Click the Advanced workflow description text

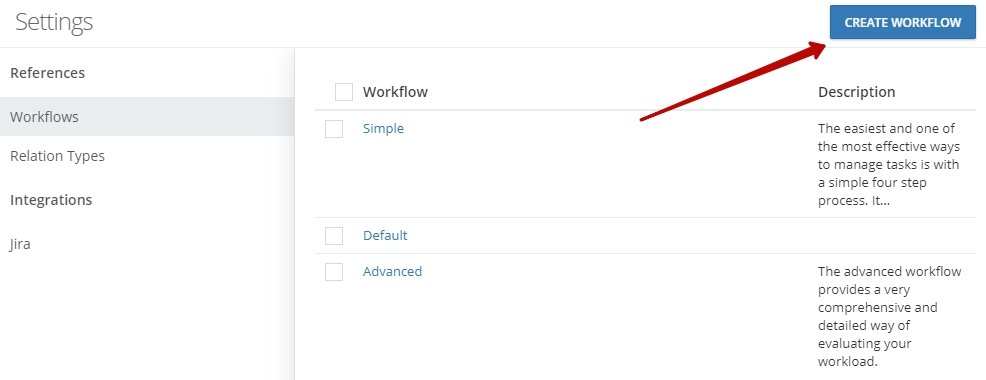[x=890, y=316]
